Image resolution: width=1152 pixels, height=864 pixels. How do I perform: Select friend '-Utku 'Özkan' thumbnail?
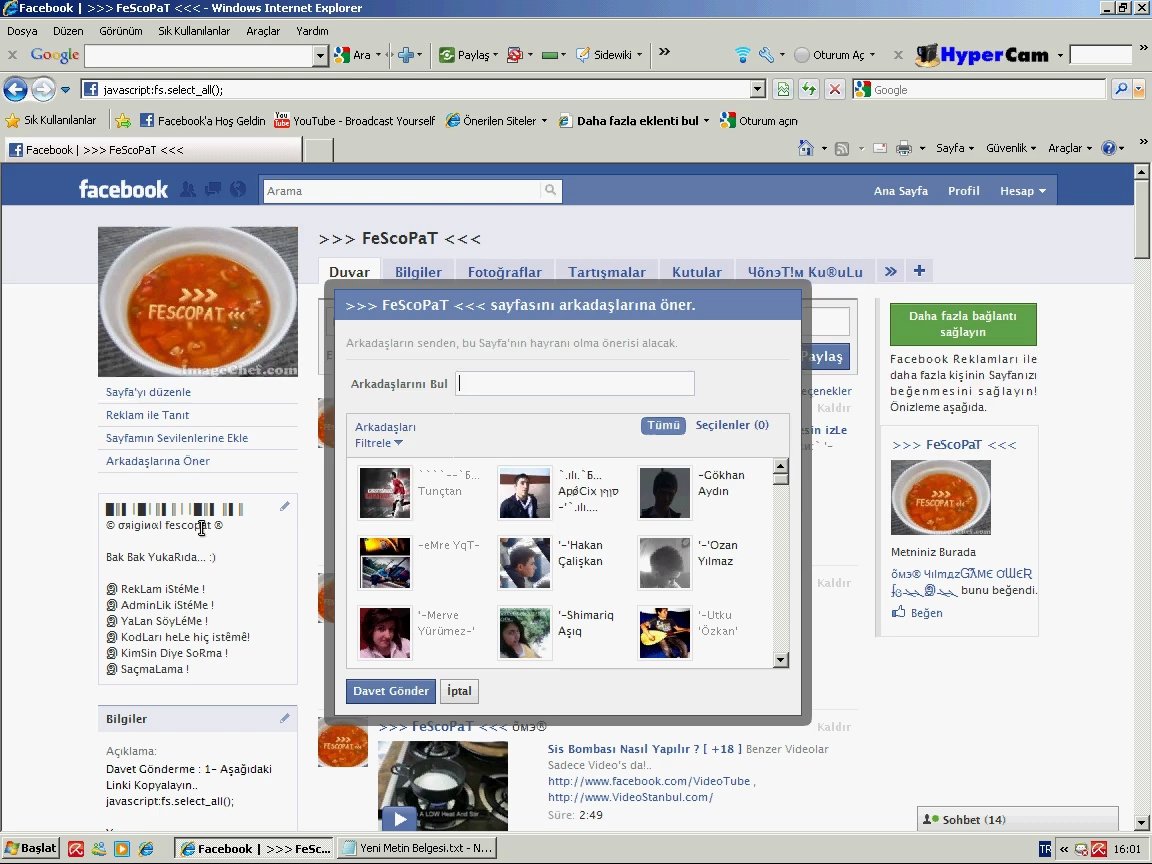tap(665, 633)
